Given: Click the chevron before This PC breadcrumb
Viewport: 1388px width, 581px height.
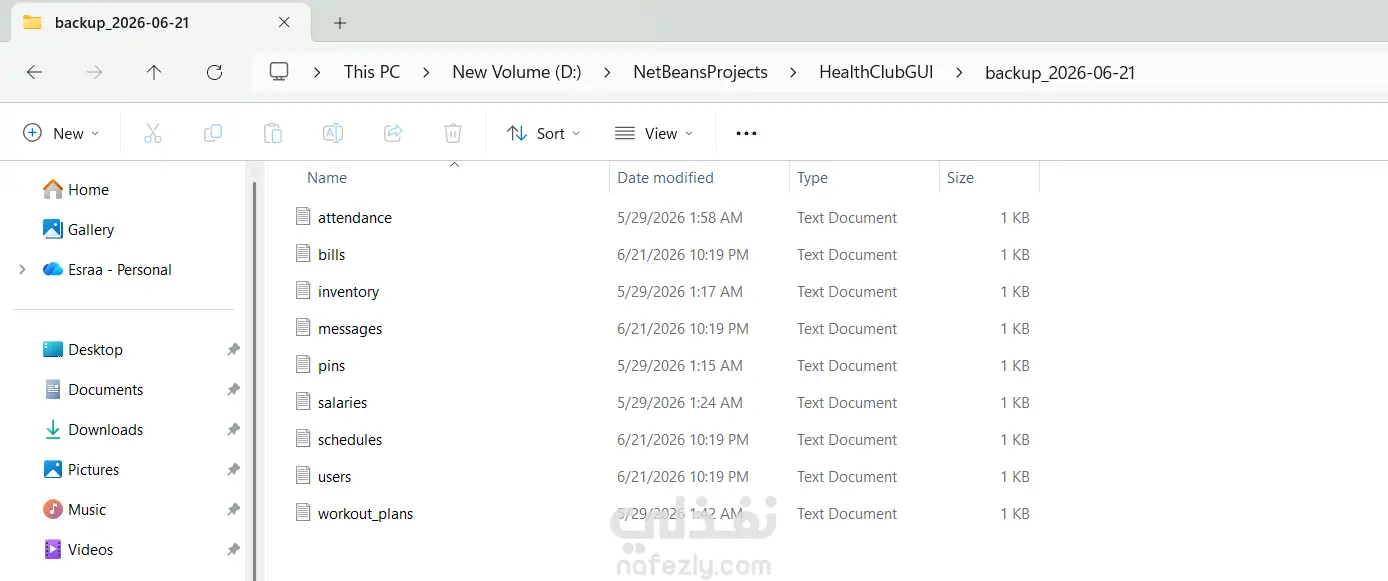Looking at the screenshot, I should 318,72.
